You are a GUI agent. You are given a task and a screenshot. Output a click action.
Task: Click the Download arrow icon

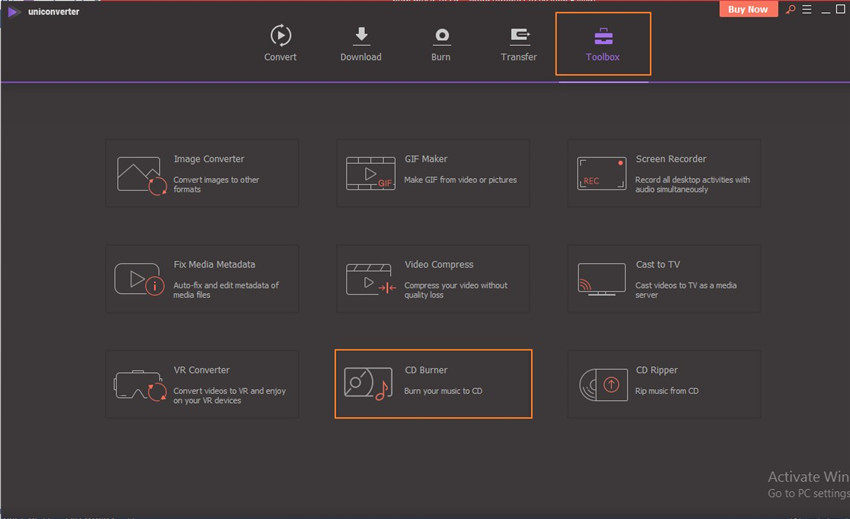point(361,36)
